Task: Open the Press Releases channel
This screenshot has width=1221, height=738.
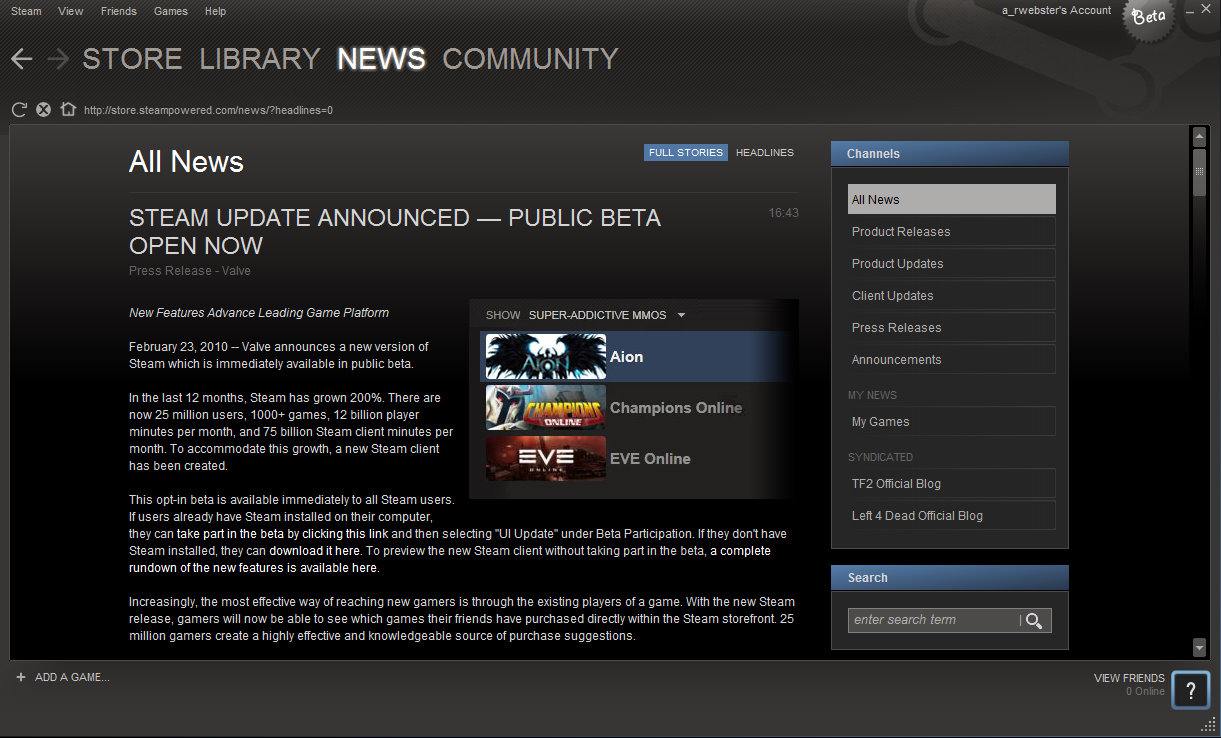Action: tap(951, 327)
